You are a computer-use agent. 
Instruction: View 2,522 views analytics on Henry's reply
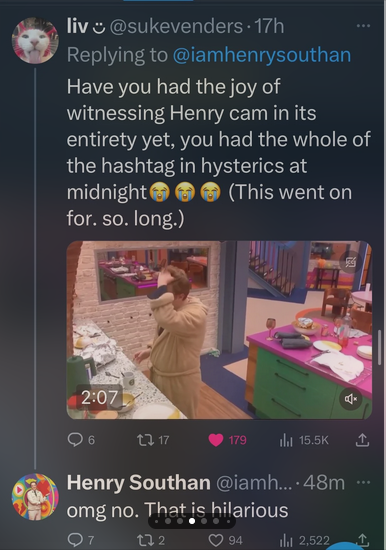tap(304, 539)
